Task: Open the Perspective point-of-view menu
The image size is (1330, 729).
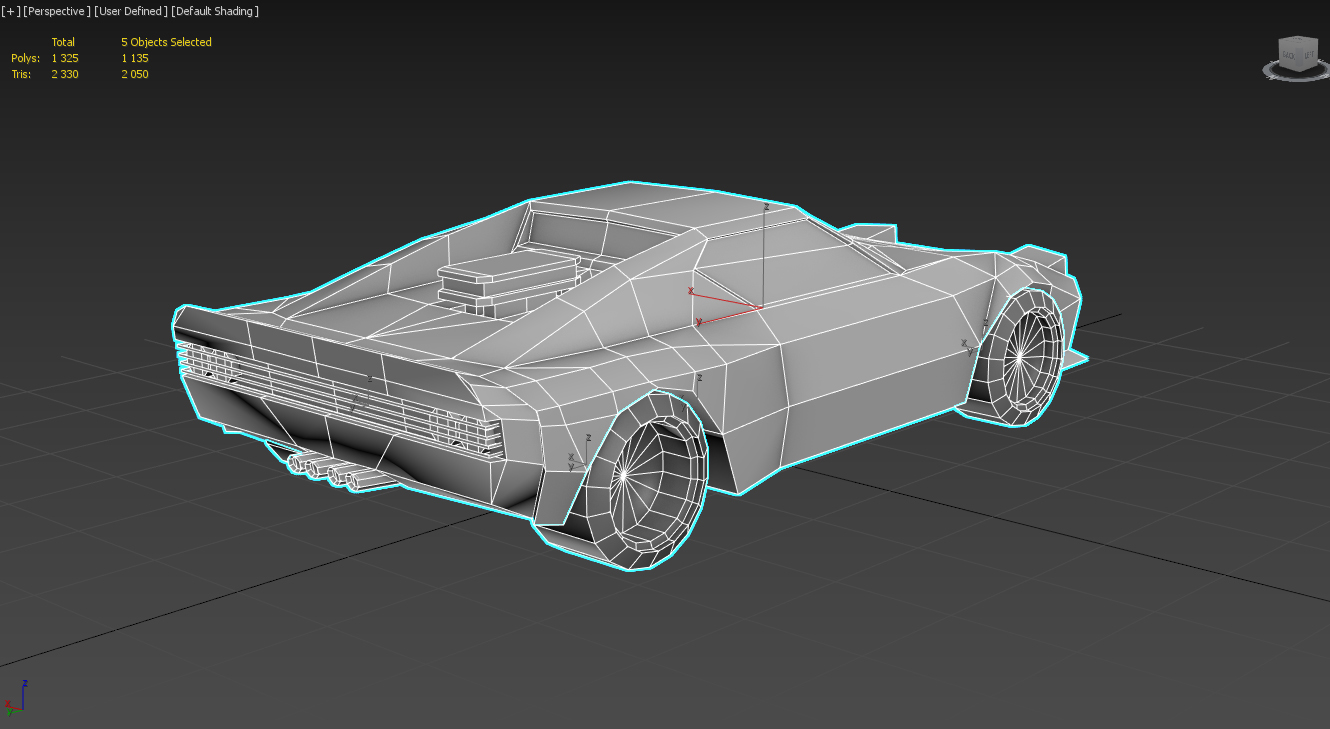Action: (57, 11)
